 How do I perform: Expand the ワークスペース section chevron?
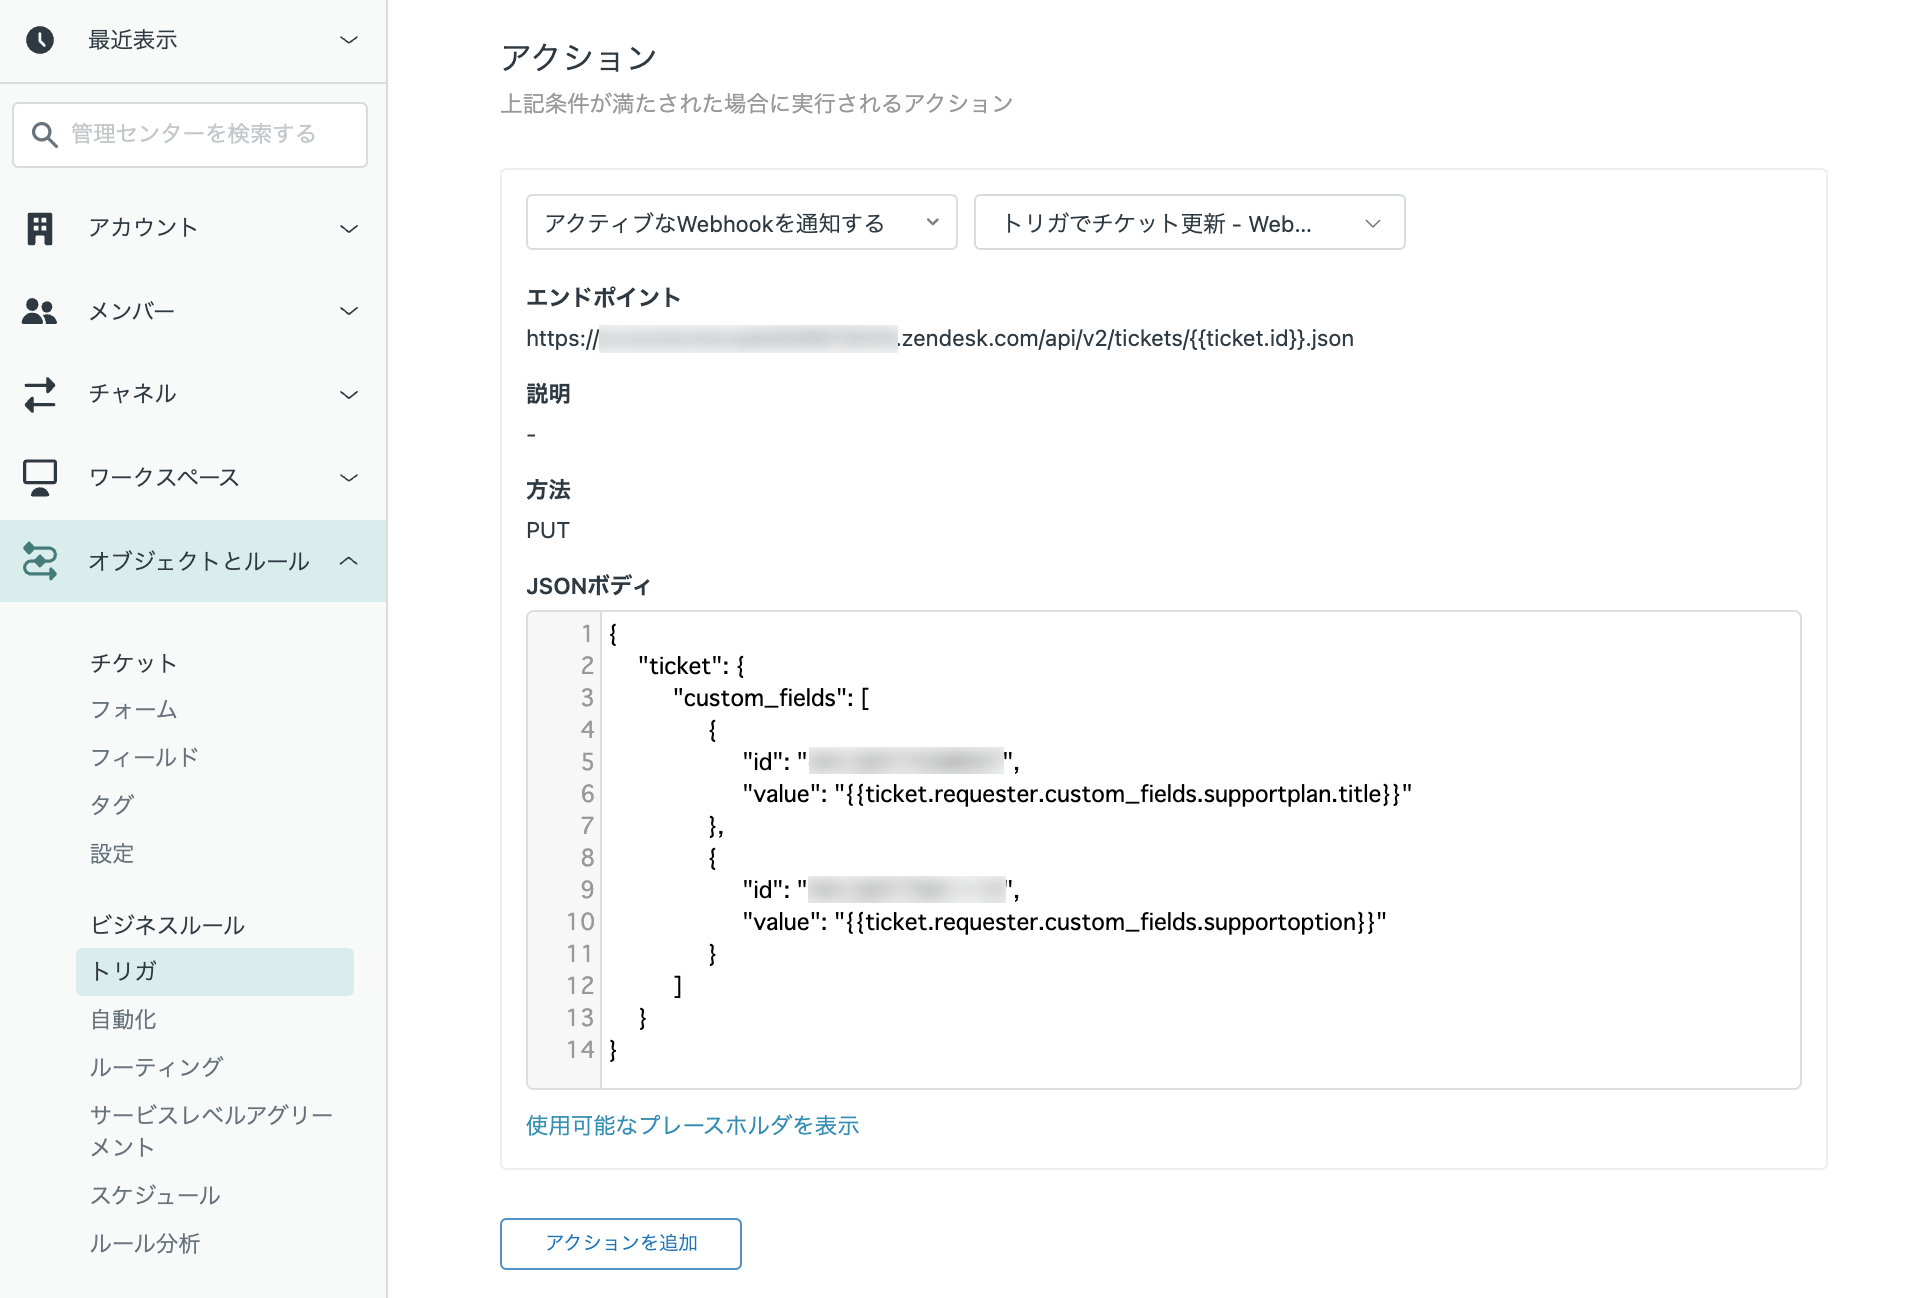349,477
